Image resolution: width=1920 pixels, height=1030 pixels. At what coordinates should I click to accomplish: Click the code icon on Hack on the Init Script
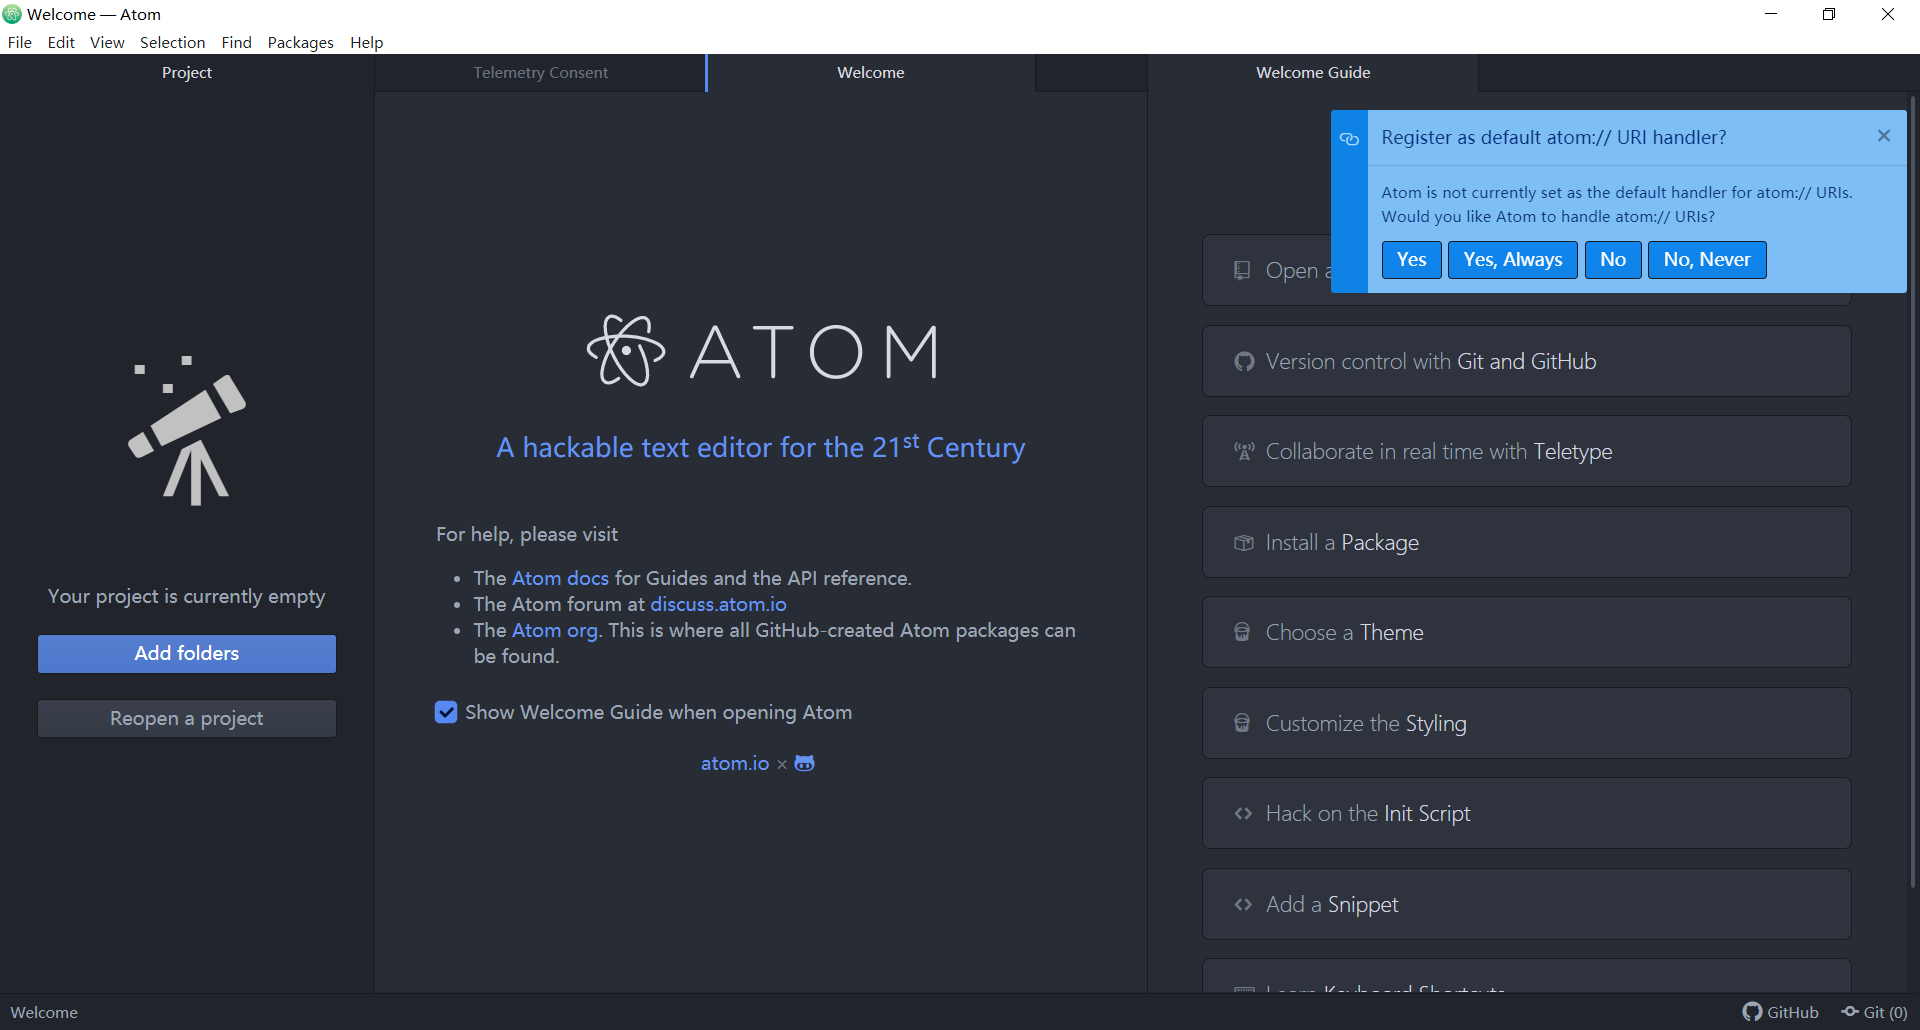tap(1243, 813)
